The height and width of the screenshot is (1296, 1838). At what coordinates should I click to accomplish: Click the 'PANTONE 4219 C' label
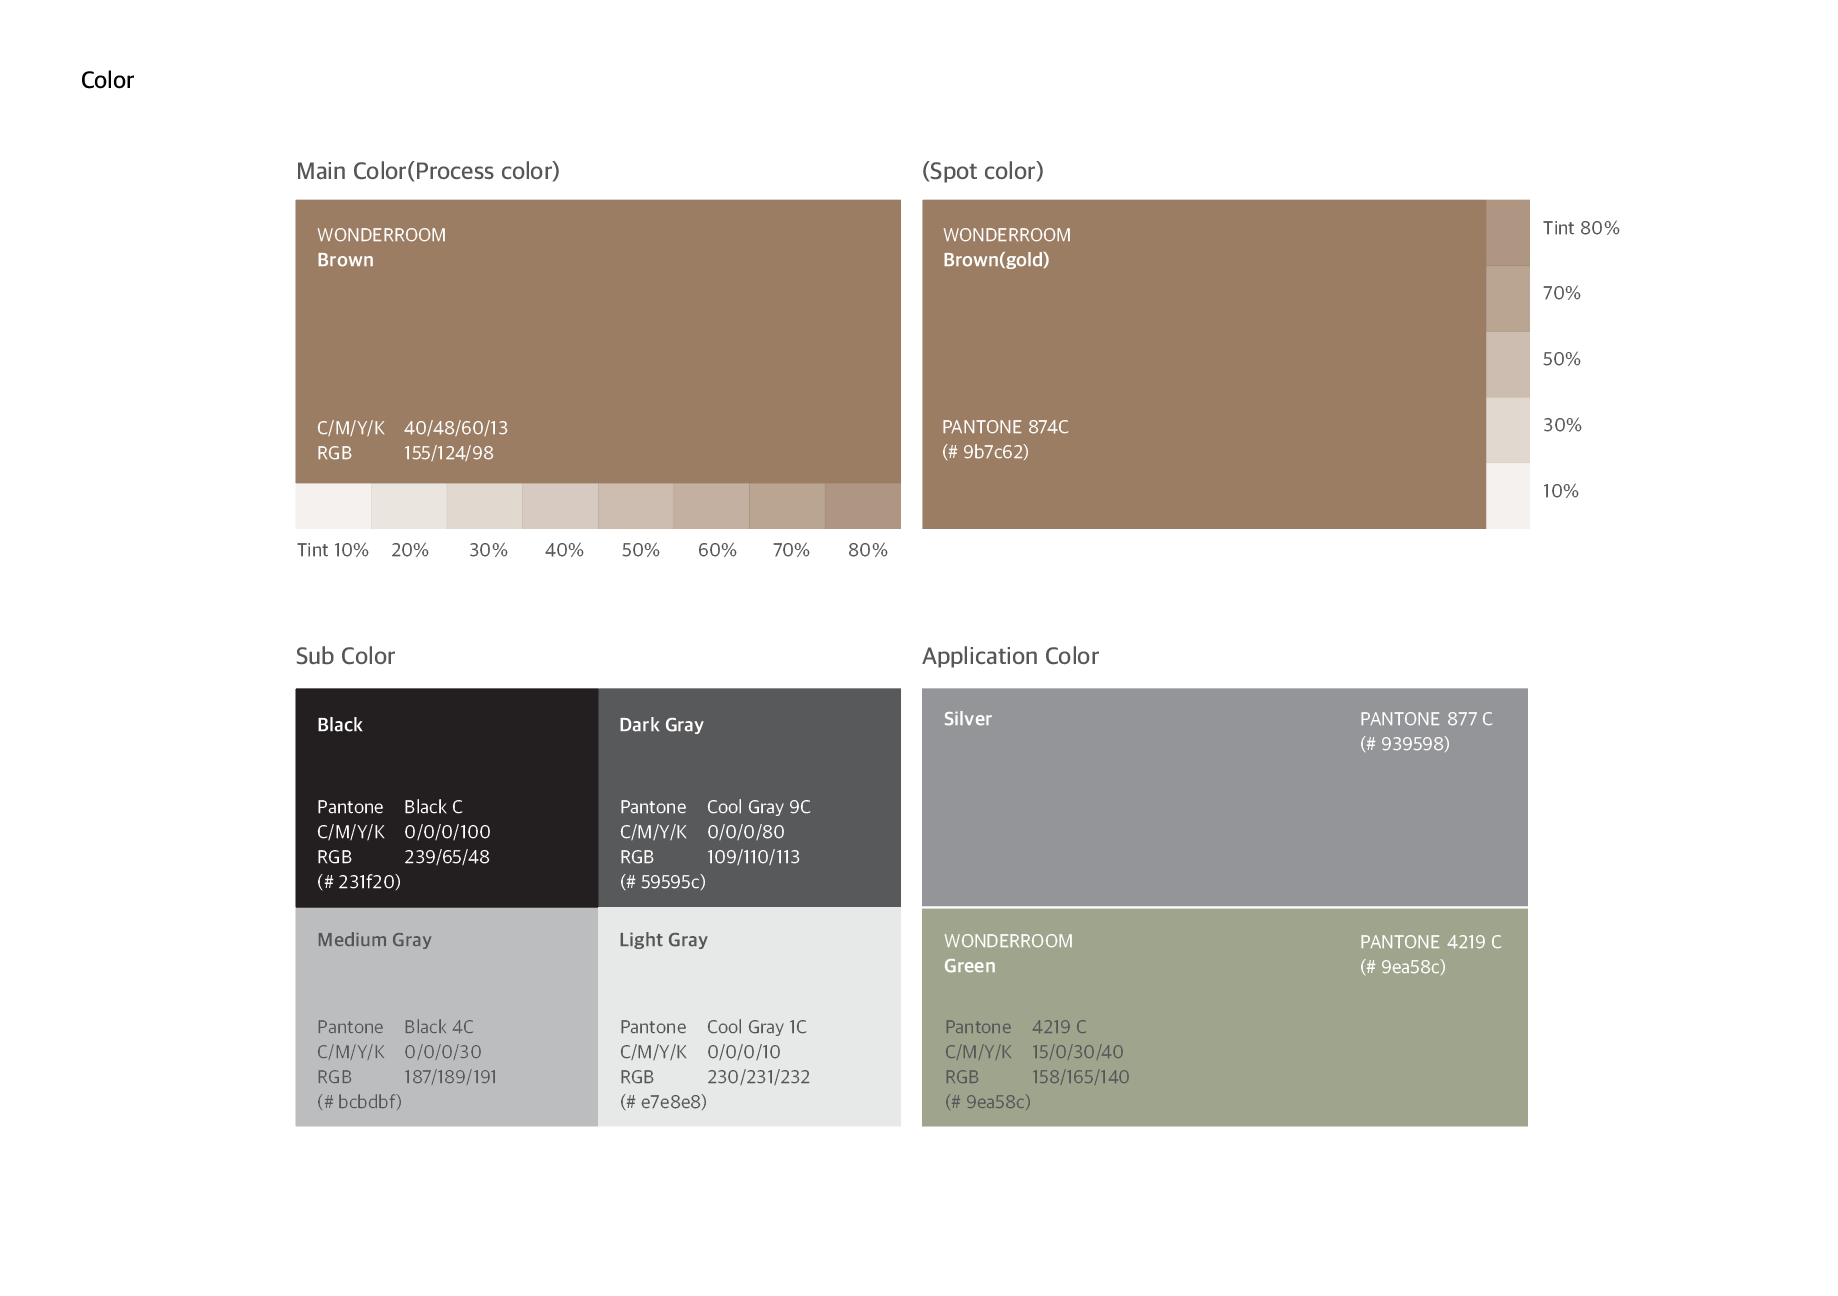click(x=1430, y=942)
